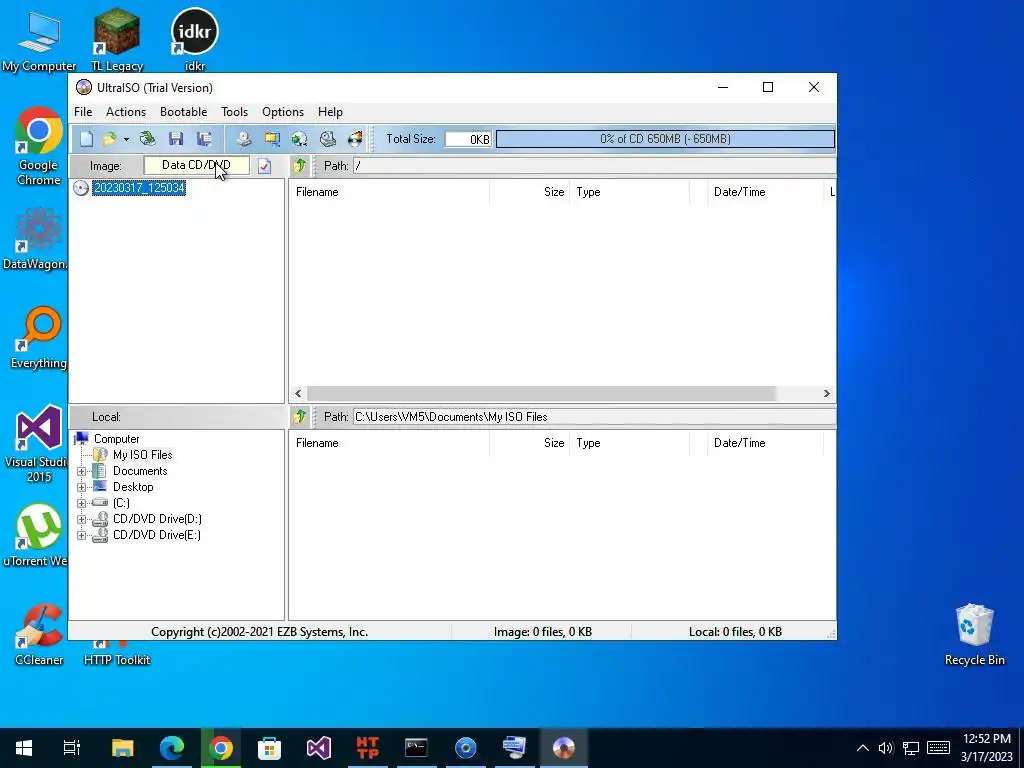
Task: Open the Help menu
Action: click(x=330, y=112)
